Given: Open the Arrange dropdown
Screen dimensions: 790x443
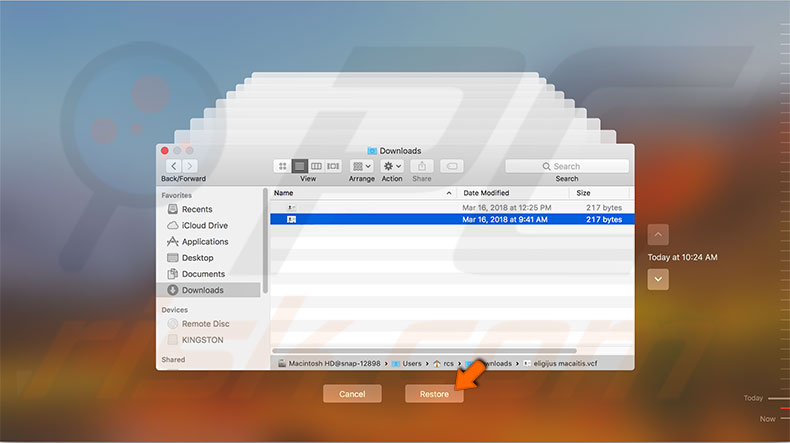Looking at the screenshot, I should pyautogui.click(x=362, y=166).
